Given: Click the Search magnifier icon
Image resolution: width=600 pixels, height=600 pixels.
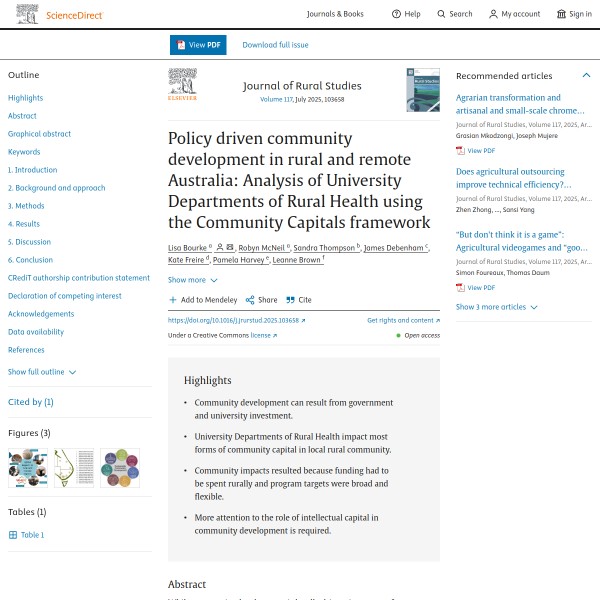Looking at the screenshot, I should pyautogui.click(x=441, y=14).
